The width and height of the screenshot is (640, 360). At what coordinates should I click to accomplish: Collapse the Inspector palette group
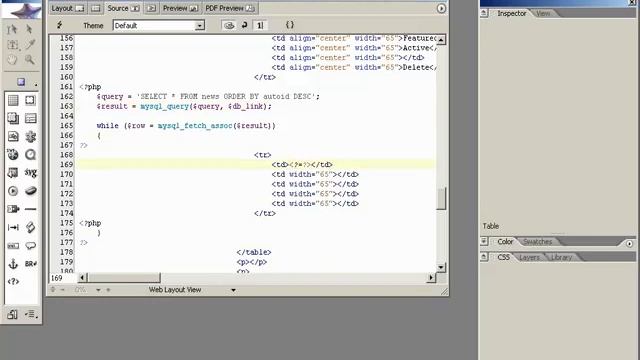pos(484,13)
